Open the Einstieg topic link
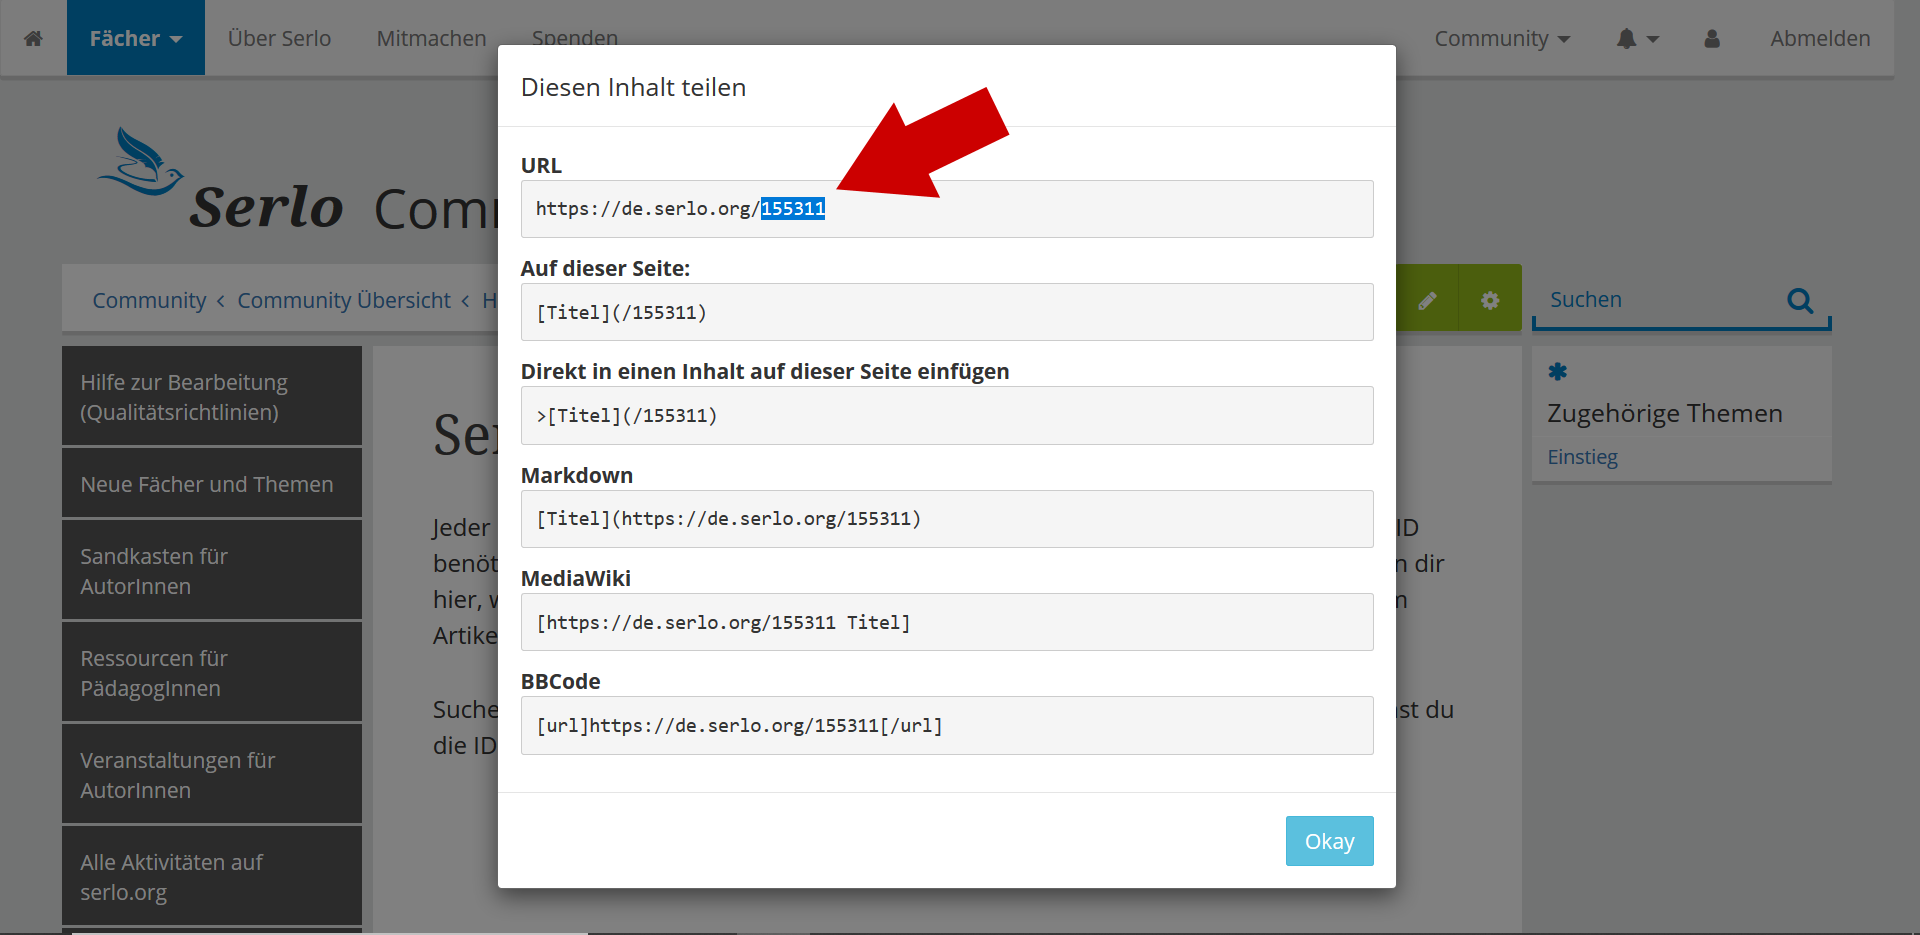The image size is (1920, 935). coord(1582,457)
